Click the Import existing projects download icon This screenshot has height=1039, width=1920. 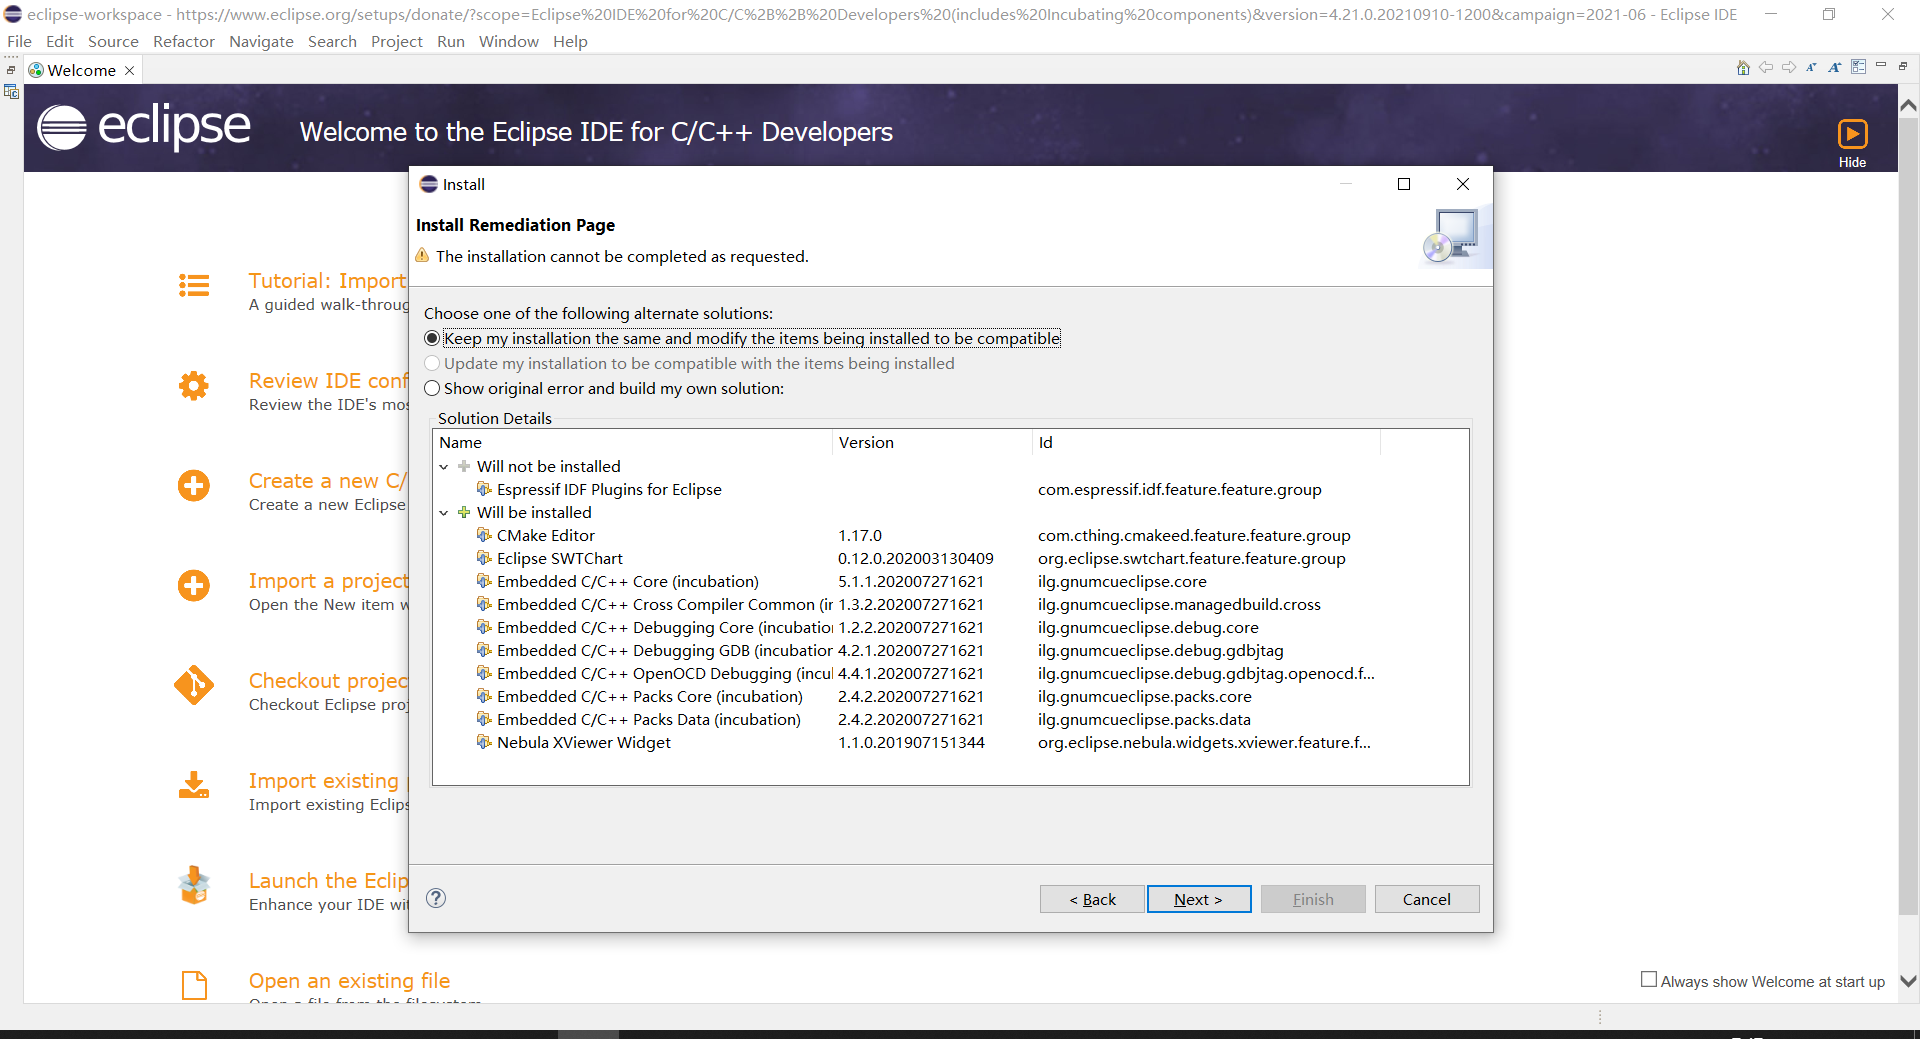pyautogui.click(x=194, y=785)
